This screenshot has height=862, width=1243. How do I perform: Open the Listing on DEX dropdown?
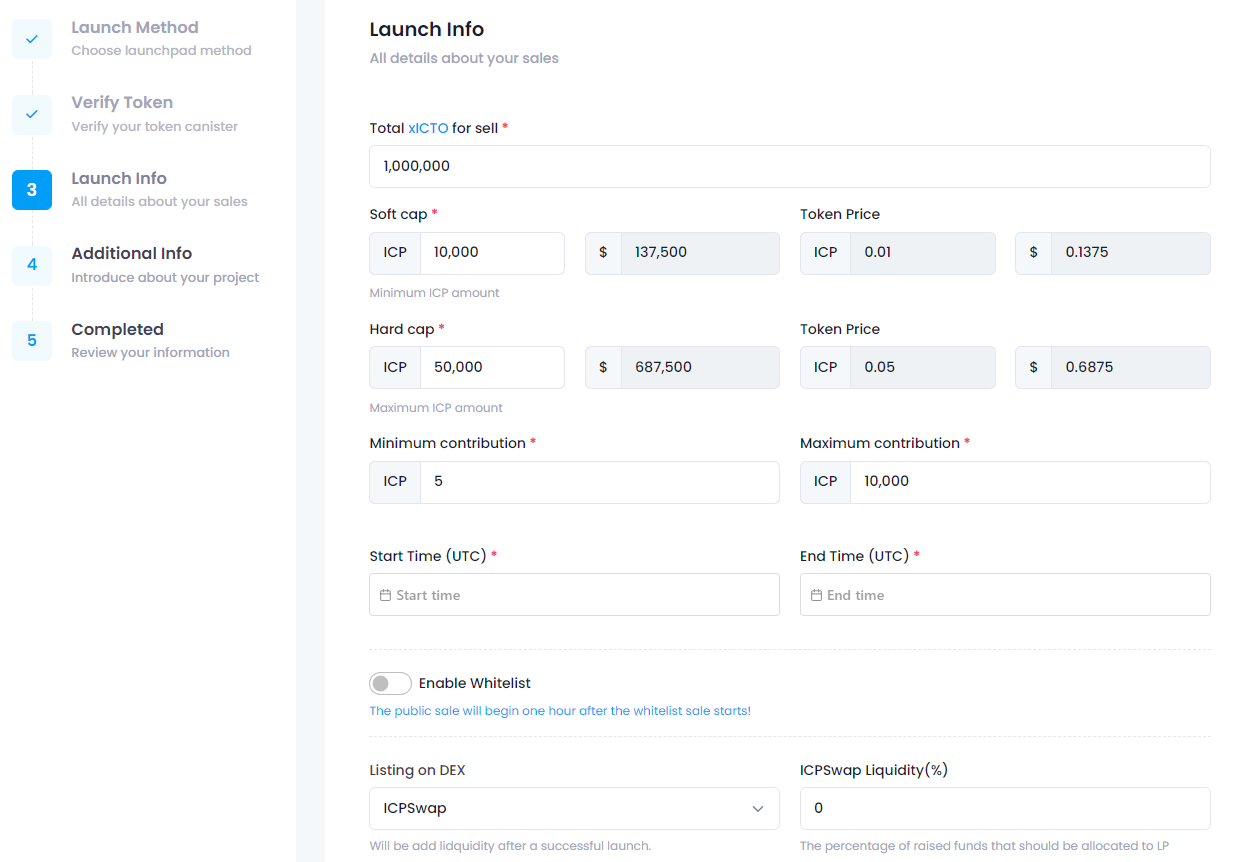(x=574, y=808)
